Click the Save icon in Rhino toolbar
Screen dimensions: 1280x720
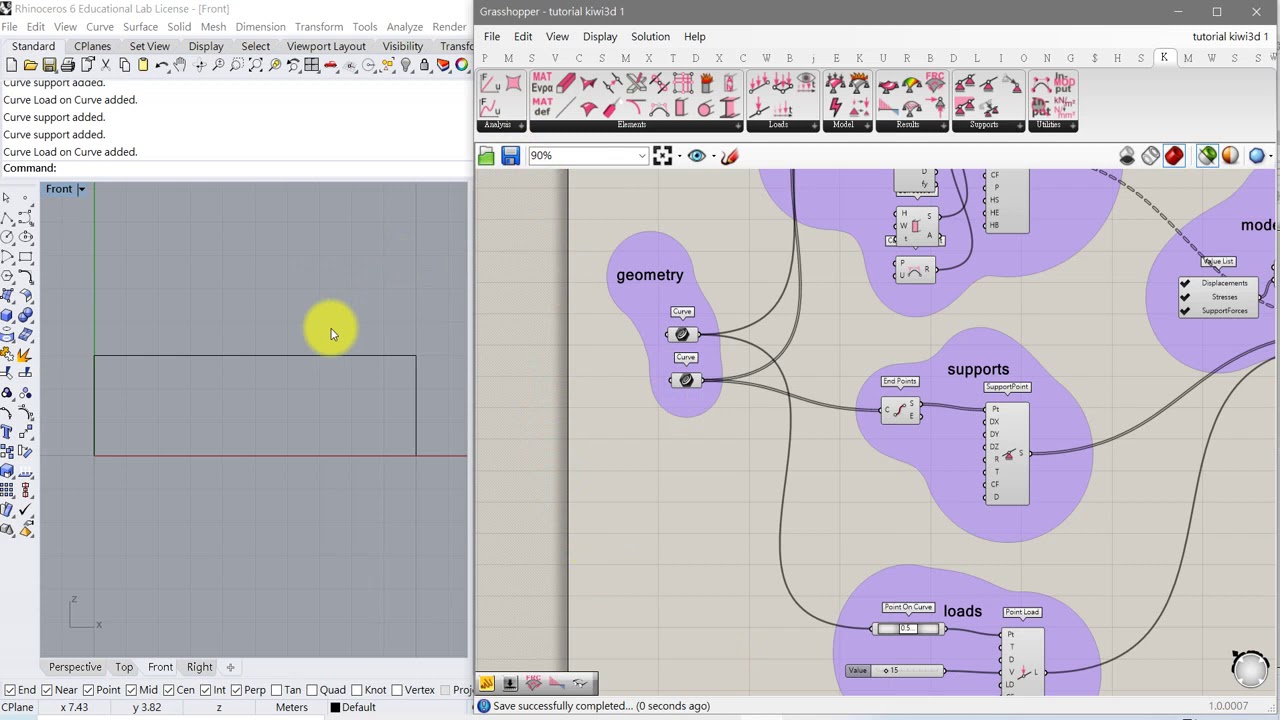49,65
